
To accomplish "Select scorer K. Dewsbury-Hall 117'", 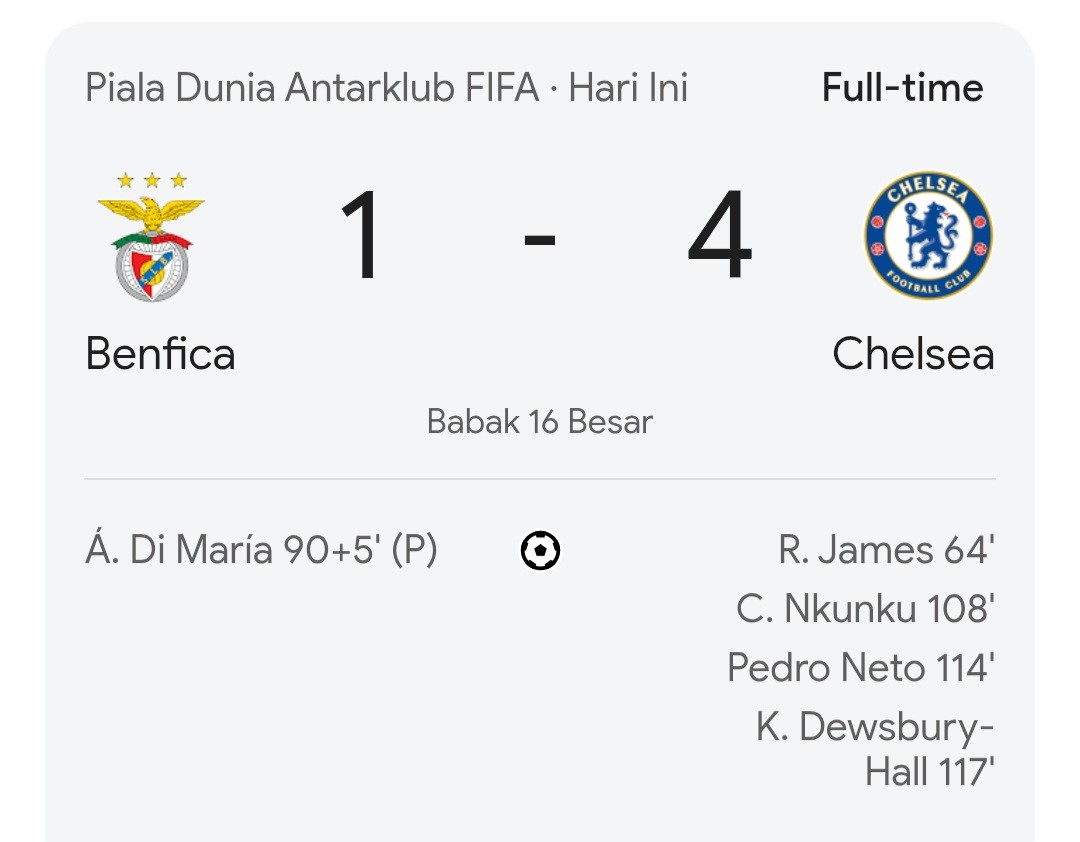I will [x=875, y=748].
